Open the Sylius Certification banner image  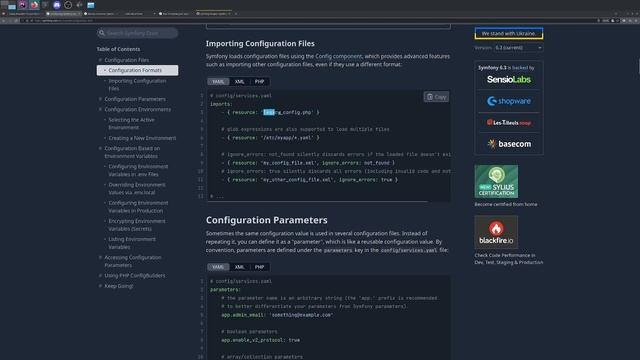(x=496, y=182)
